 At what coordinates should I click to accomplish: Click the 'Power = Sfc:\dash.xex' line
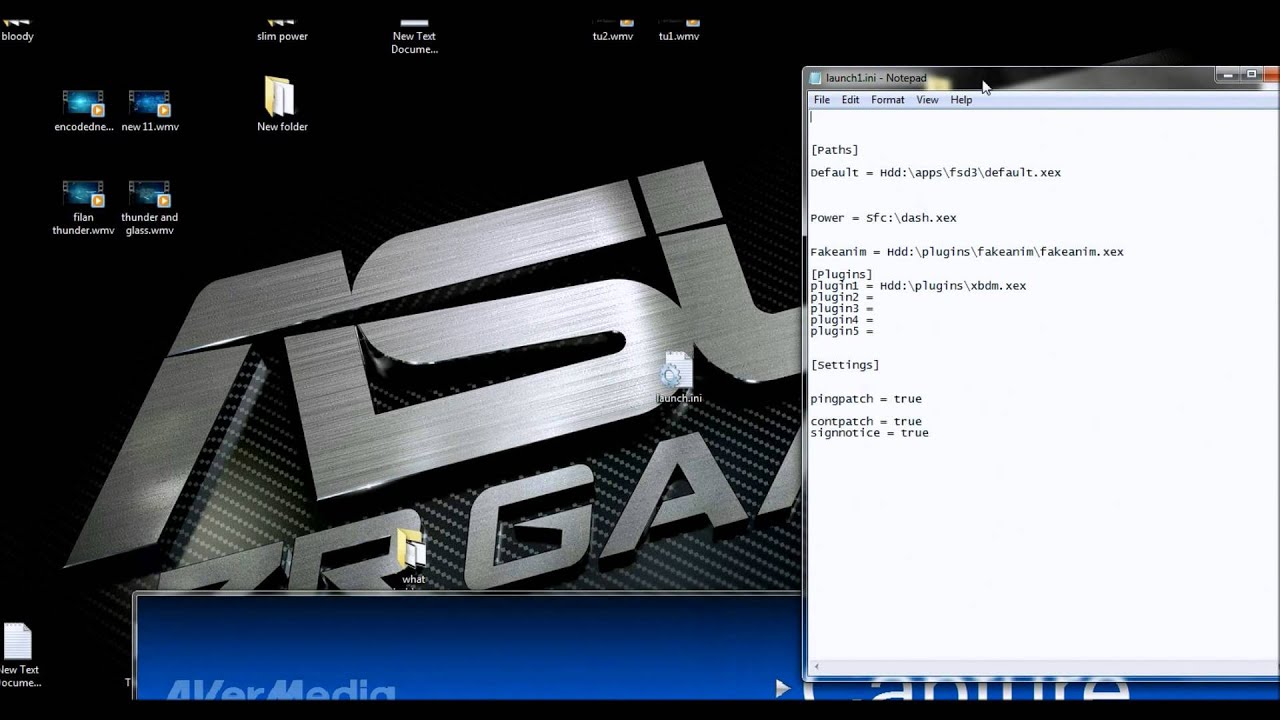(x=883, y=218)
